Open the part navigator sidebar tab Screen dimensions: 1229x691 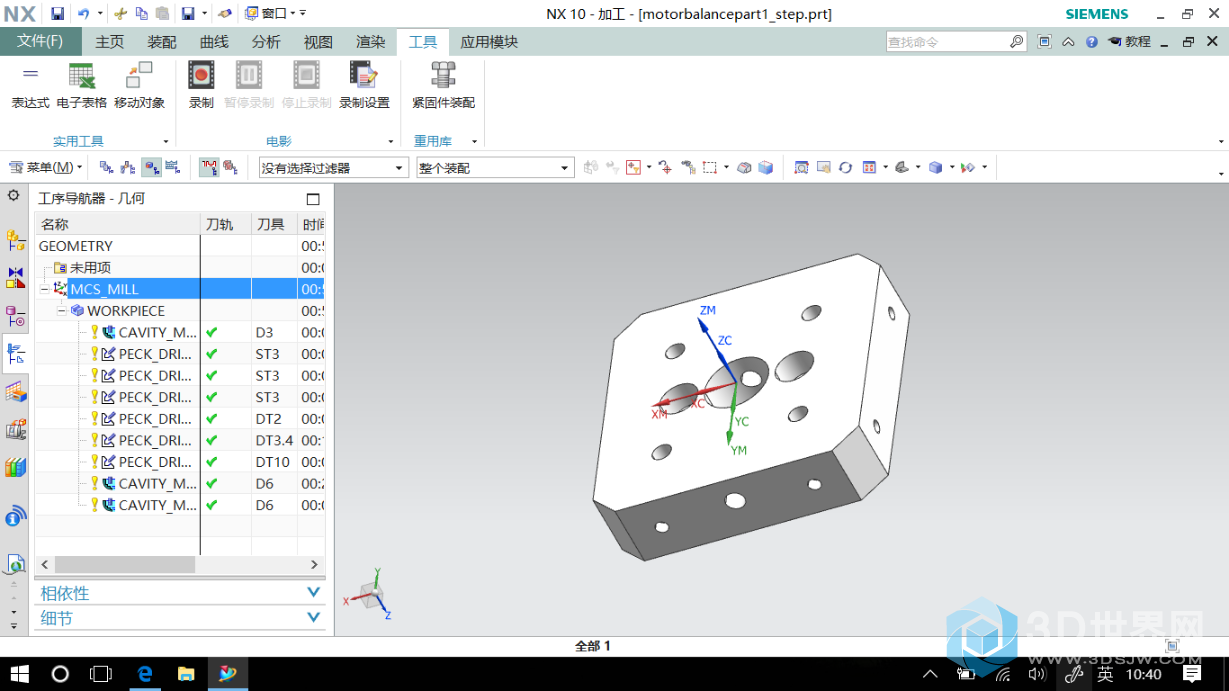pos(15,316)
